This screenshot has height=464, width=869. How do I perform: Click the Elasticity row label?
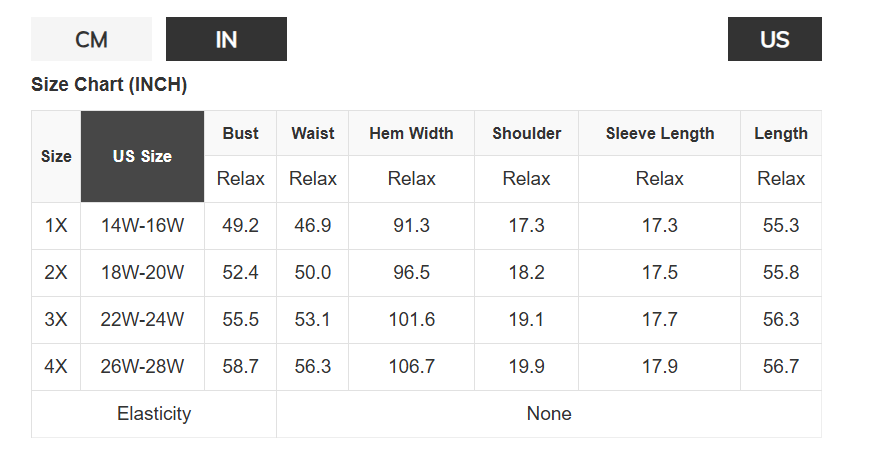pos(154,414)
